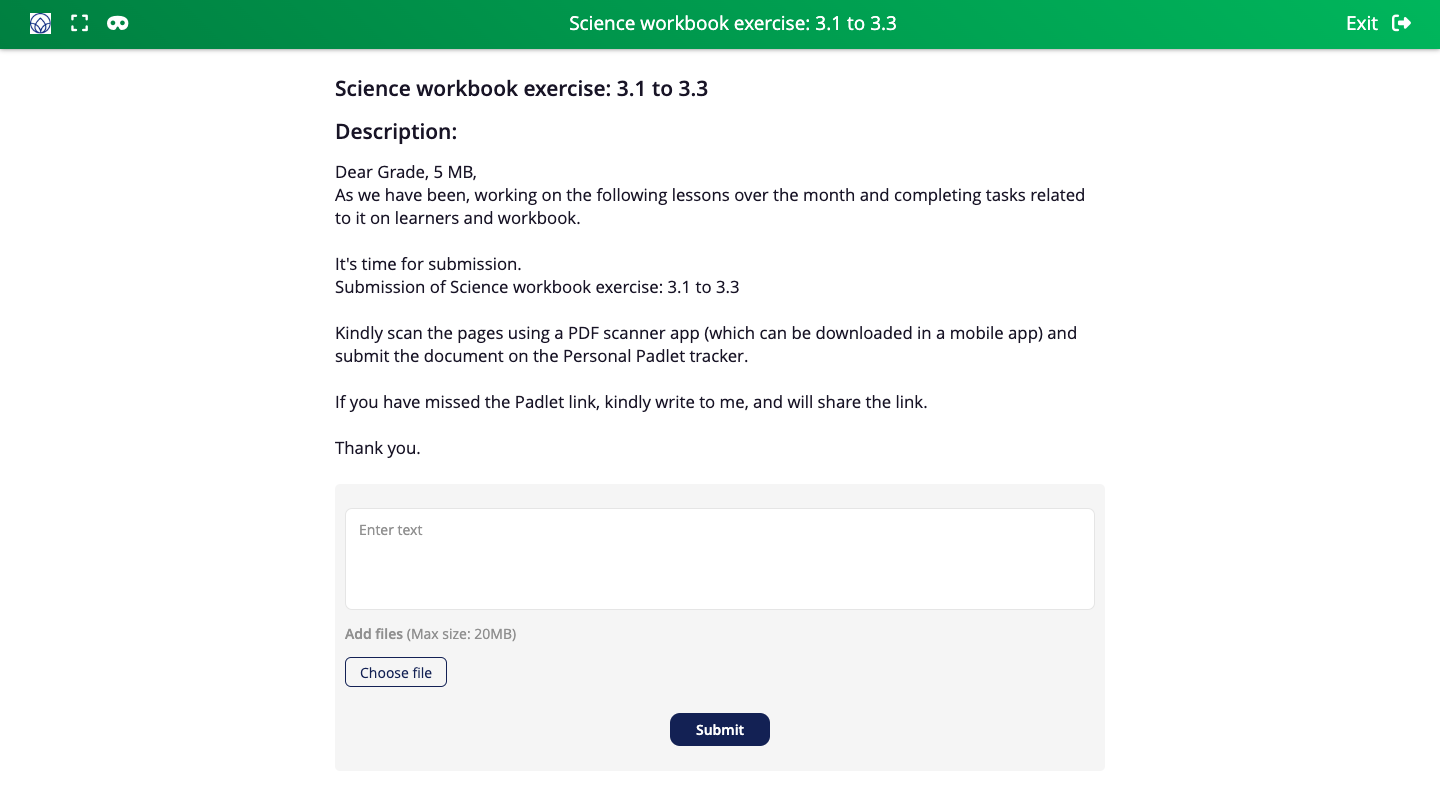
Task: Click the "Exit" text label
Action: pyautogui.click(x=1362, y=23)
